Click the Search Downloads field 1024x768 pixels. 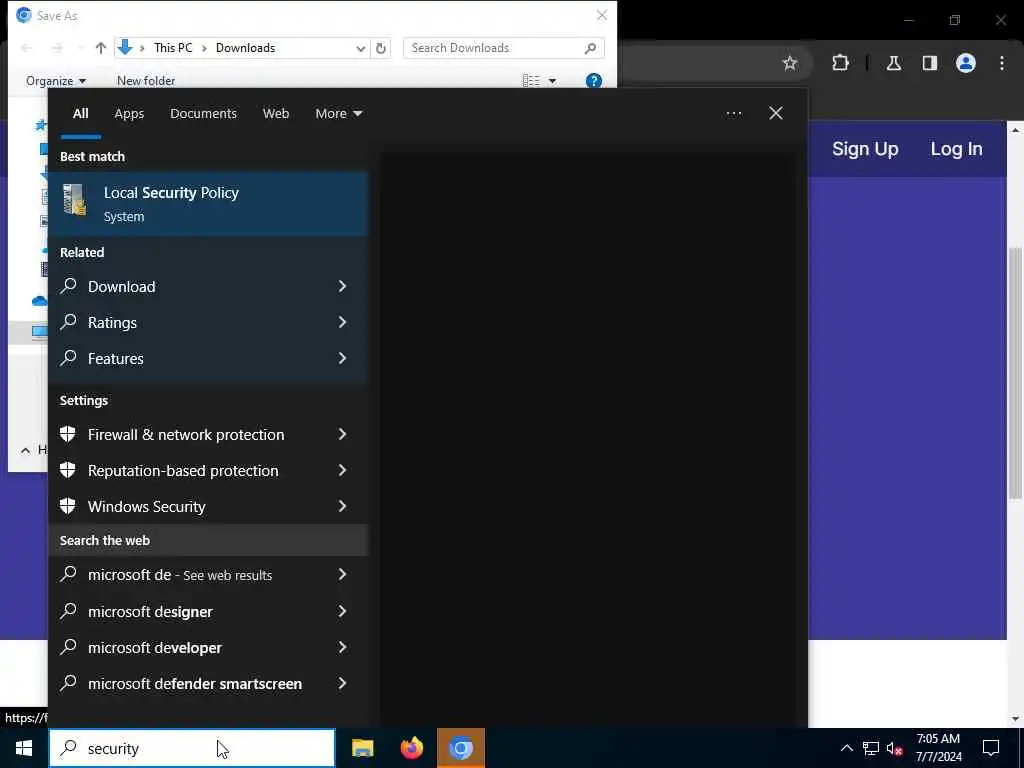click(x=504, y=48)
